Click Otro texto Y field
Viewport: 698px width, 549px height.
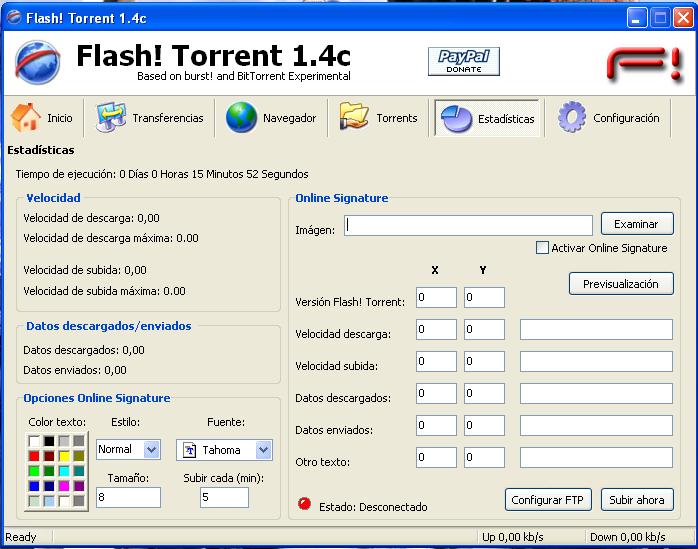click(484, 458)
